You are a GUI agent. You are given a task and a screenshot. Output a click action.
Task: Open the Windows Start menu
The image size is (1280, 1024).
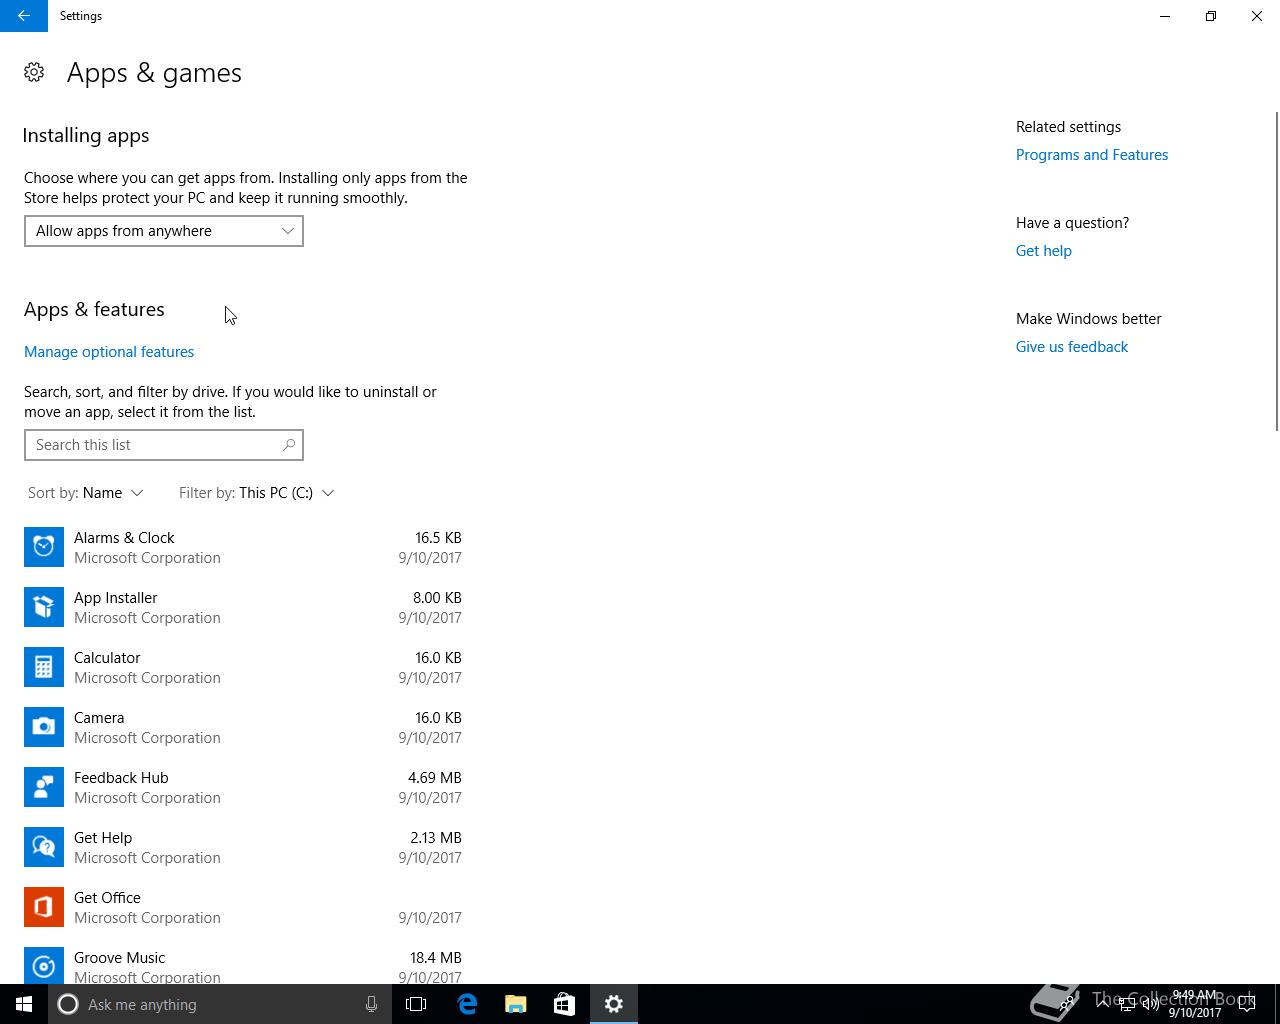click(x=24, y=1004)
